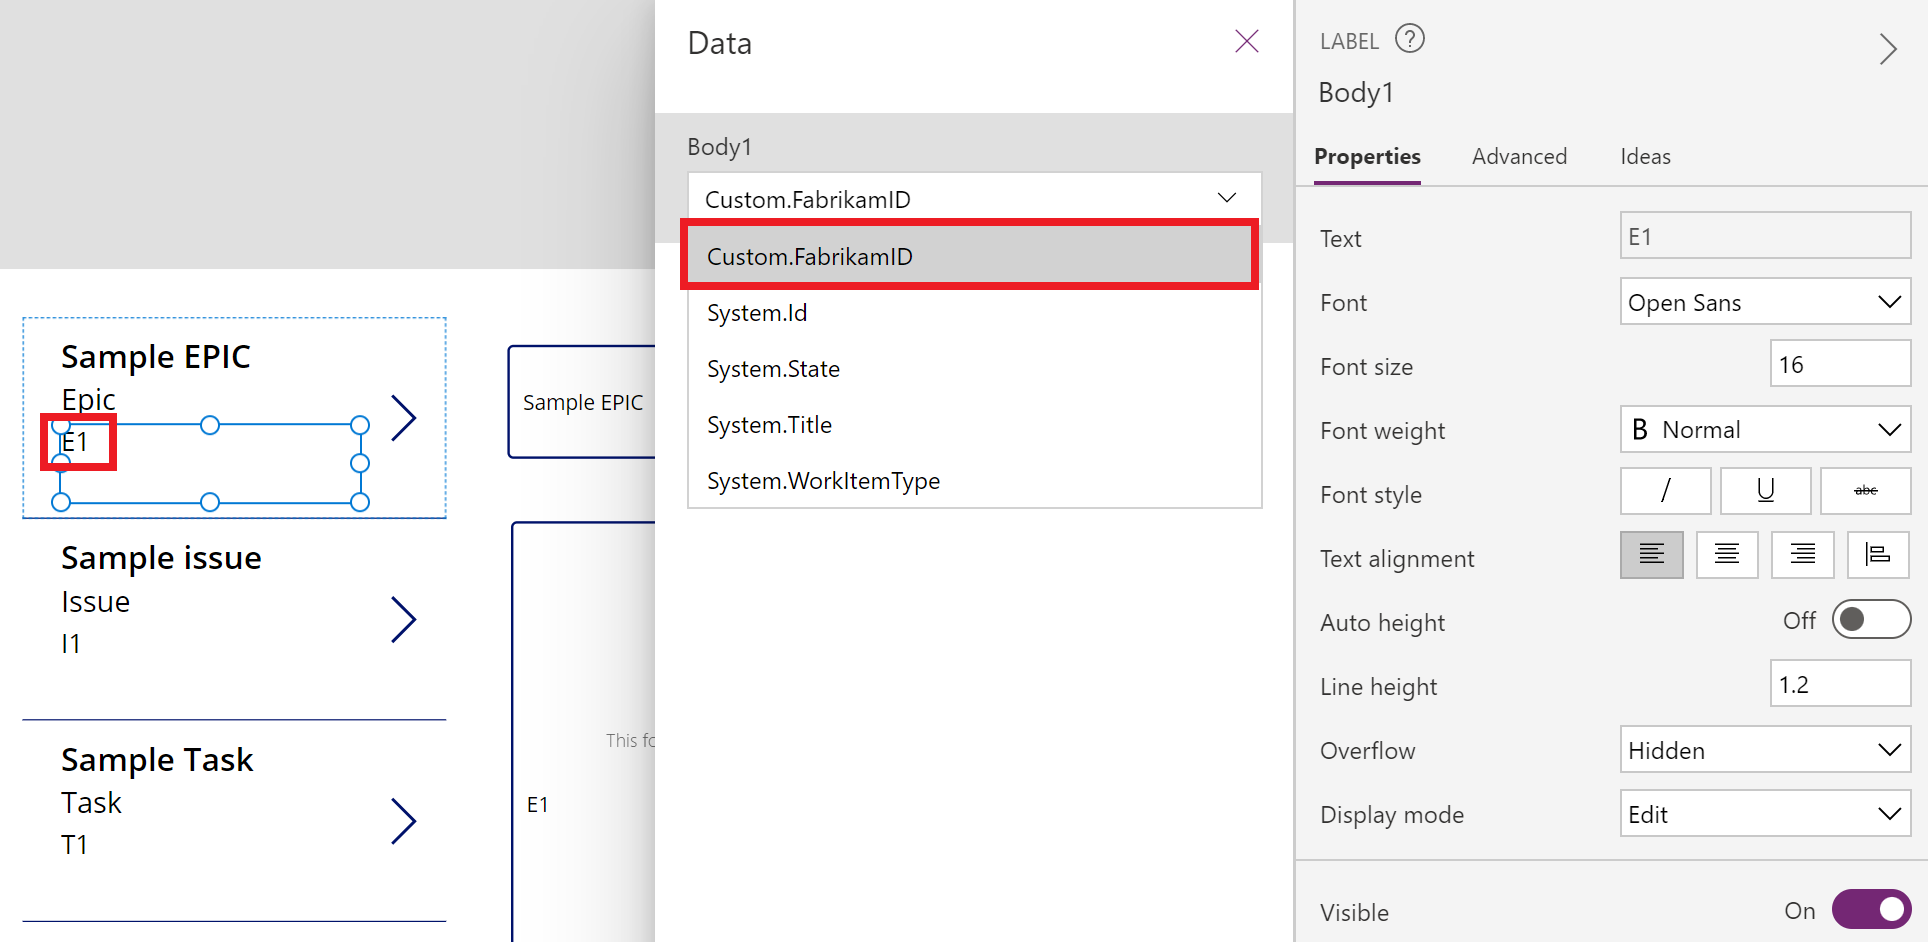This screenshot has height=942, width=1928.
Task: Select Custom.FabrikamID option in list
Action: pos(969,256)
